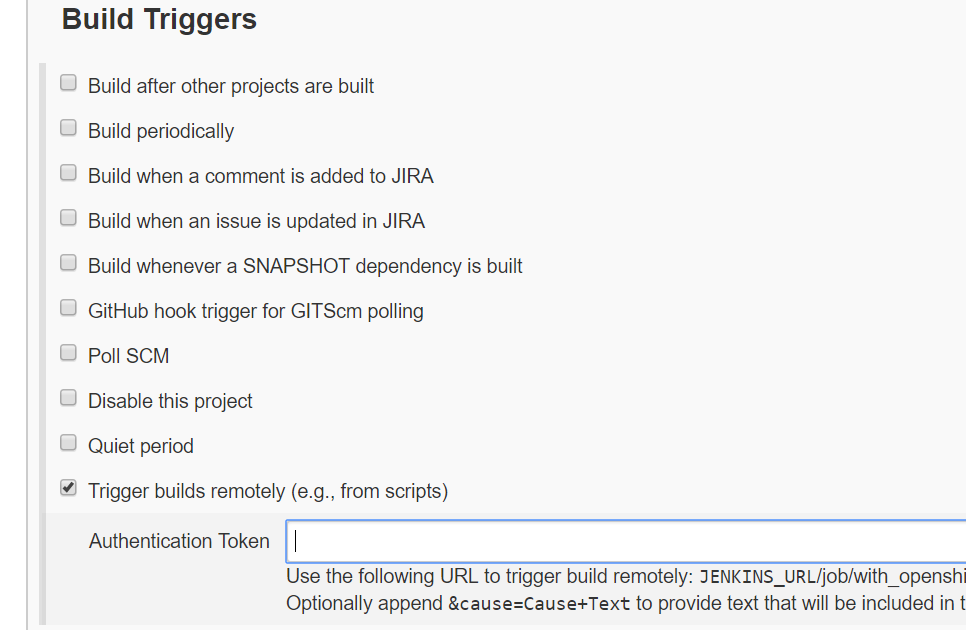Enable 'Build when an issue is updated in JIRA'
This screenshot has height=630, width=966.
[x=67, y=217]
